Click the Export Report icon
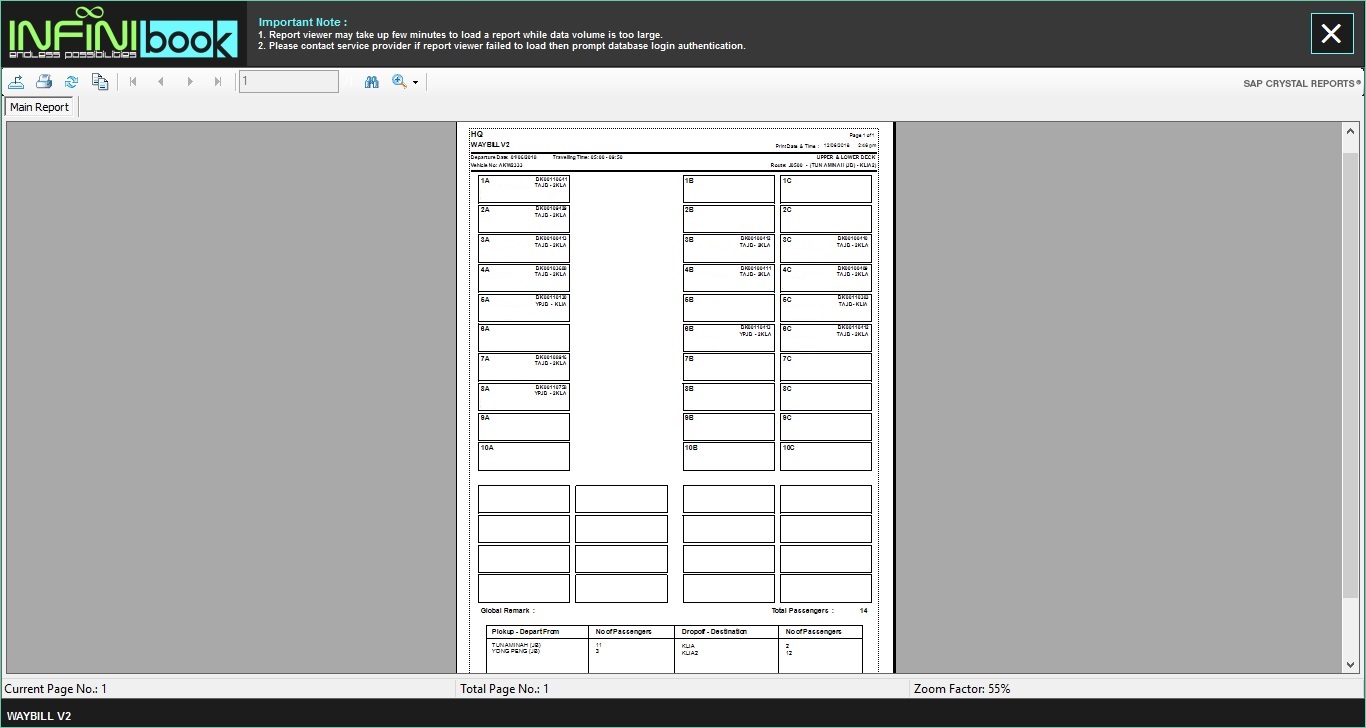1366x728 pixels. [x=16, y=82]
